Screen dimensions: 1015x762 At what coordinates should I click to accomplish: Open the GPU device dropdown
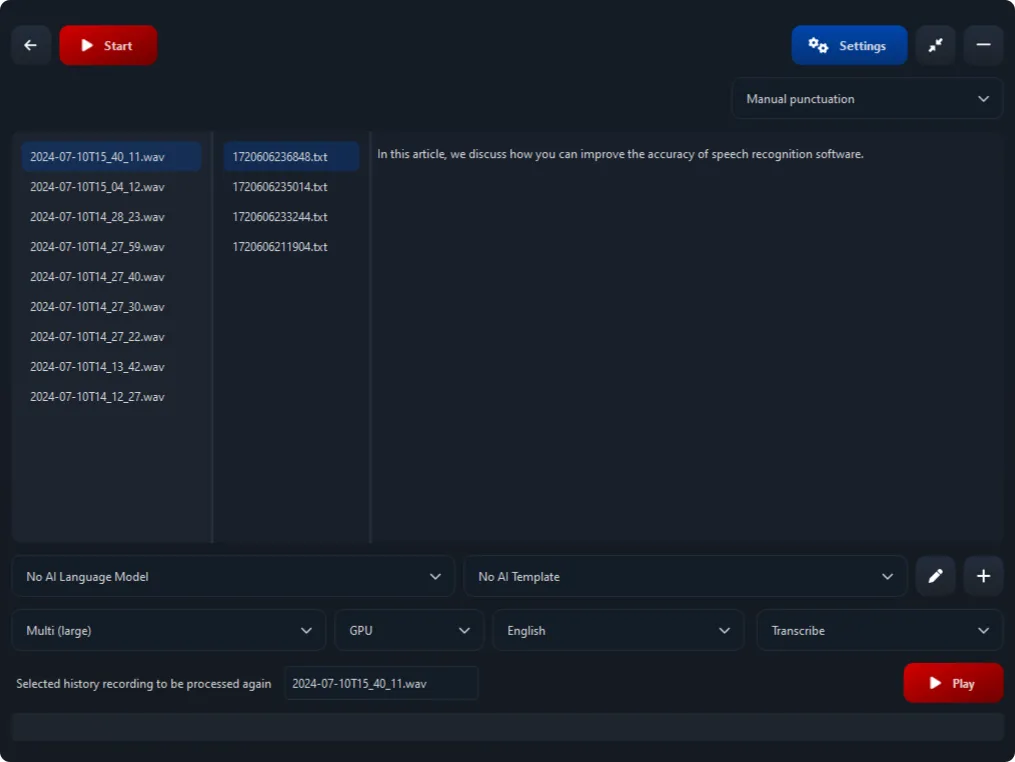point(409,631)
